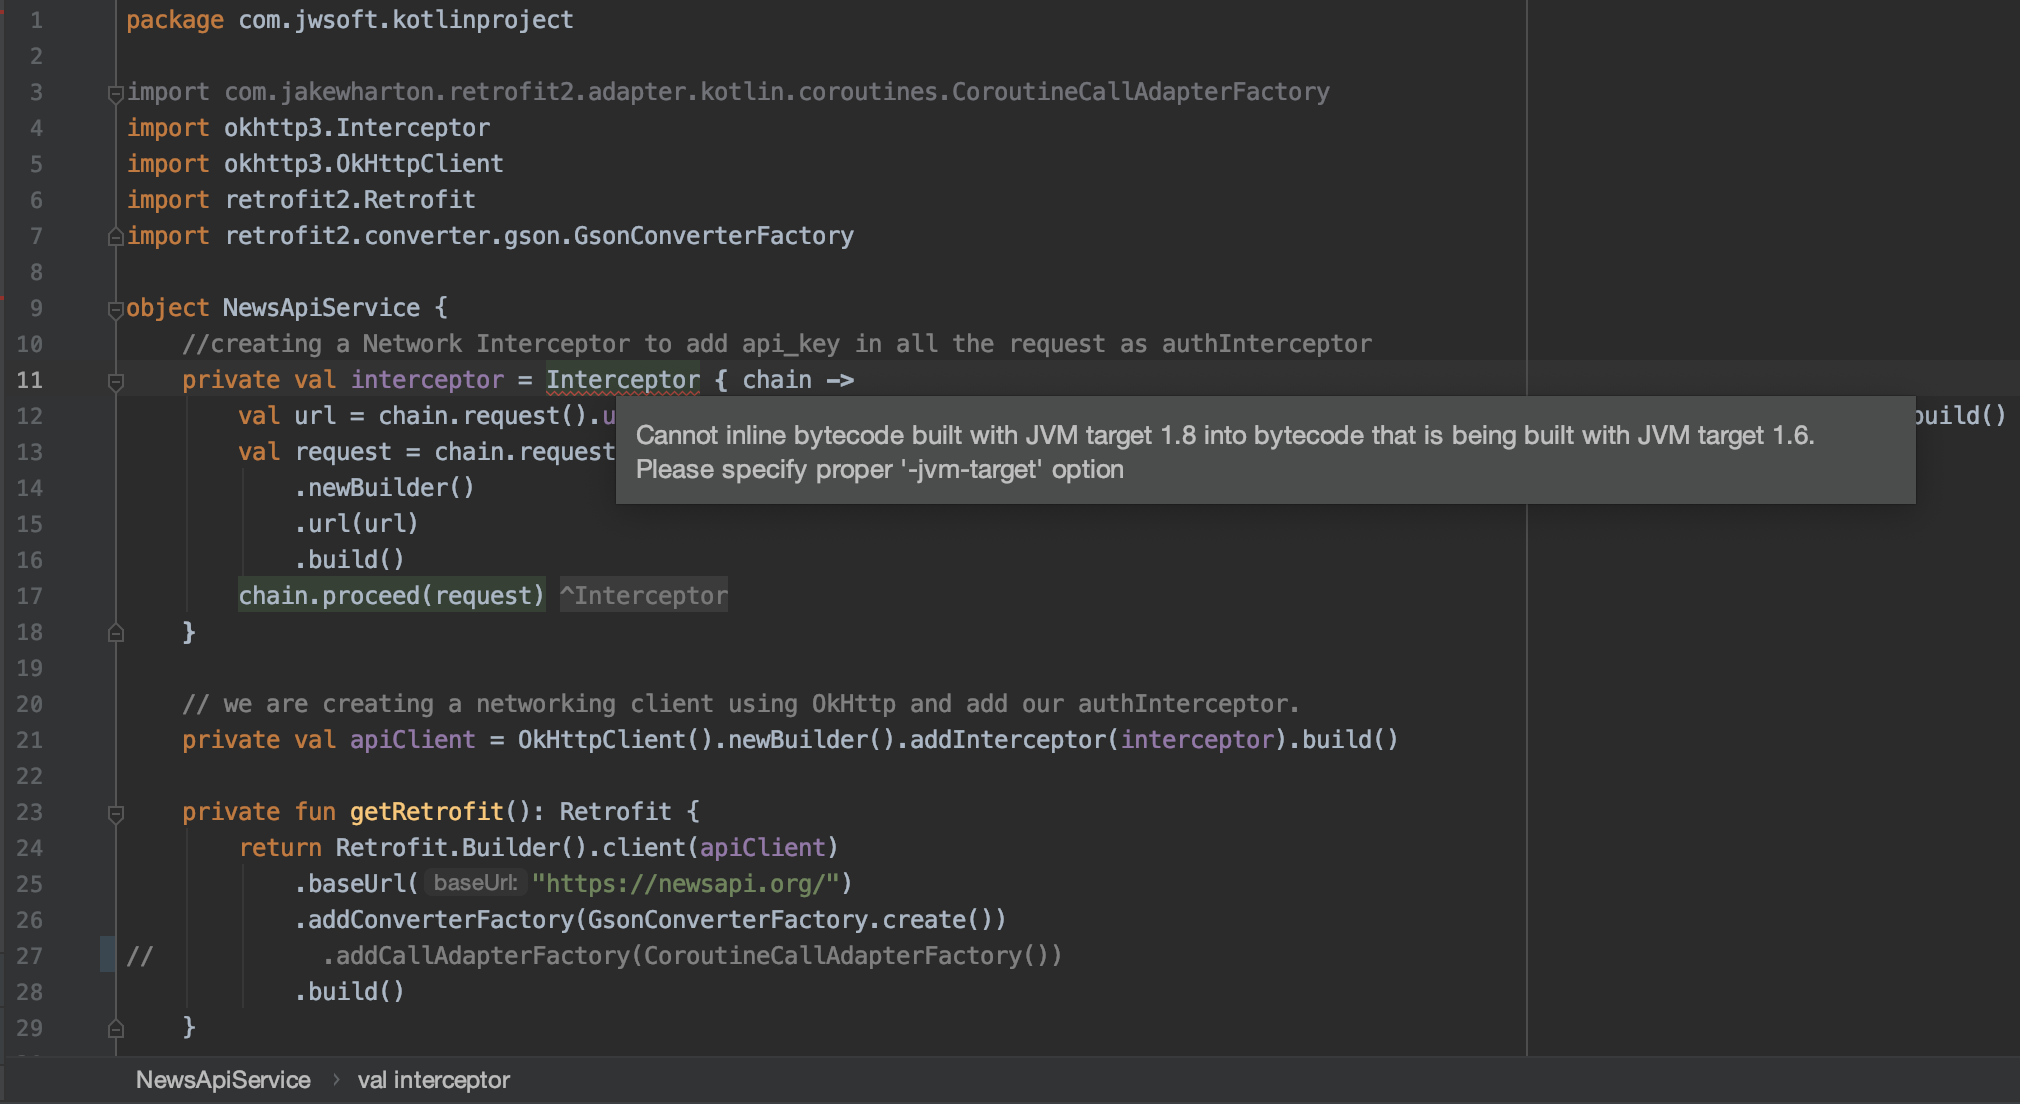
Task: Click CoroutineCallAdapterFactory in unused import line 3
Action: pos(1140,92)
